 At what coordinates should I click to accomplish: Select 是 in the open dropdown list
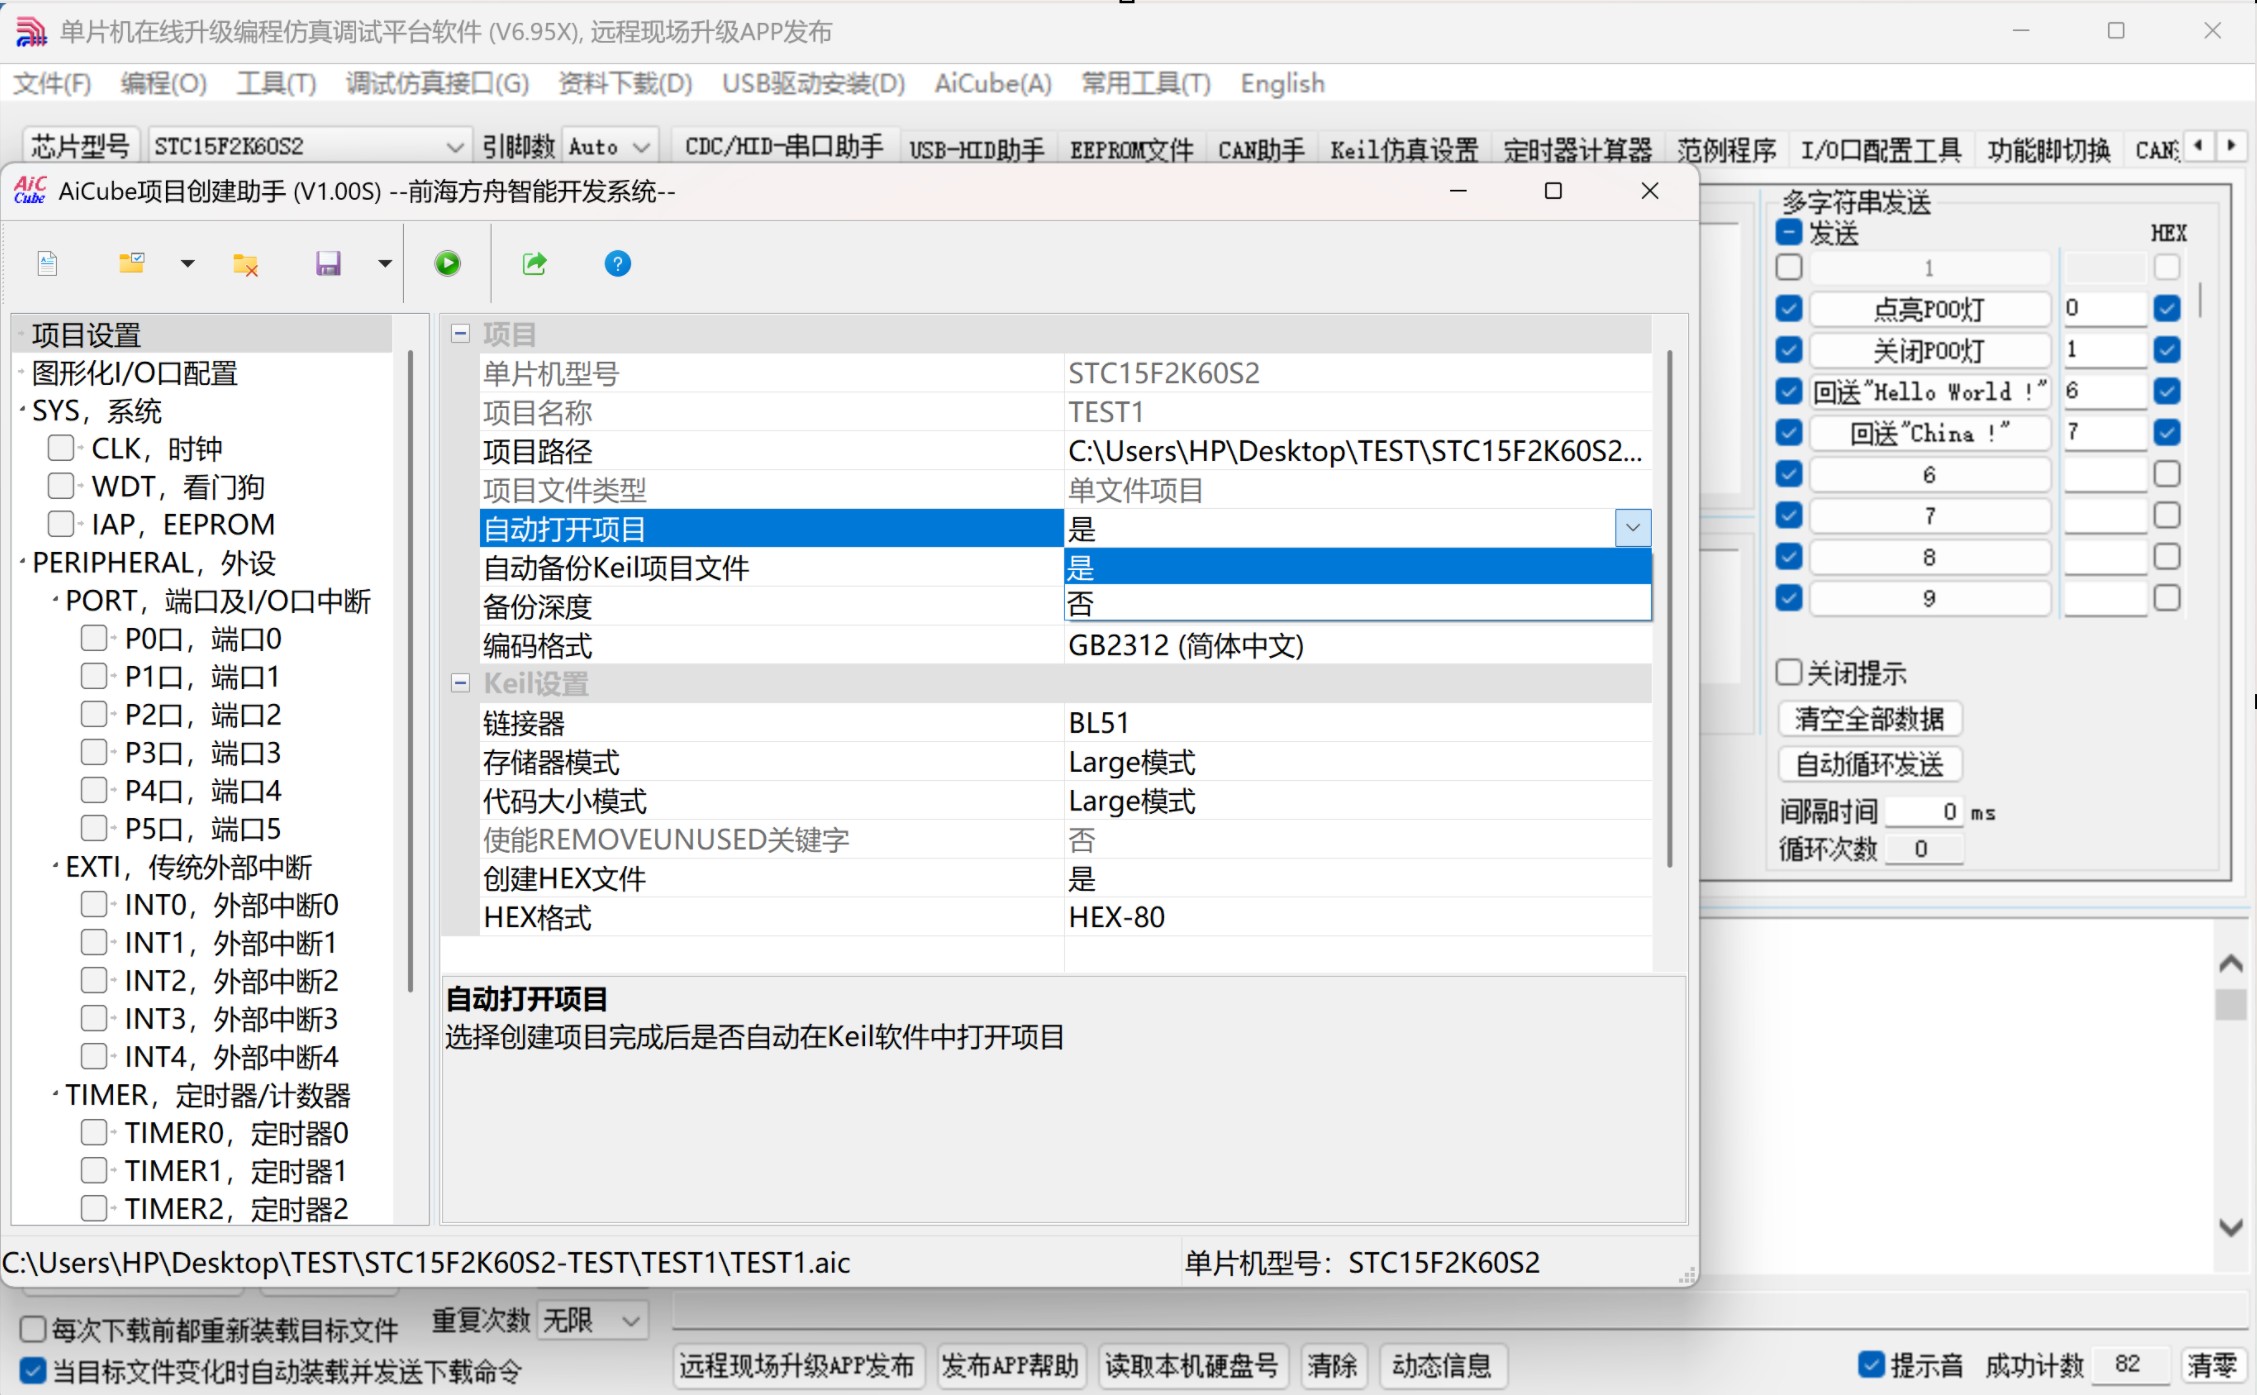(x=1357, y=567)
